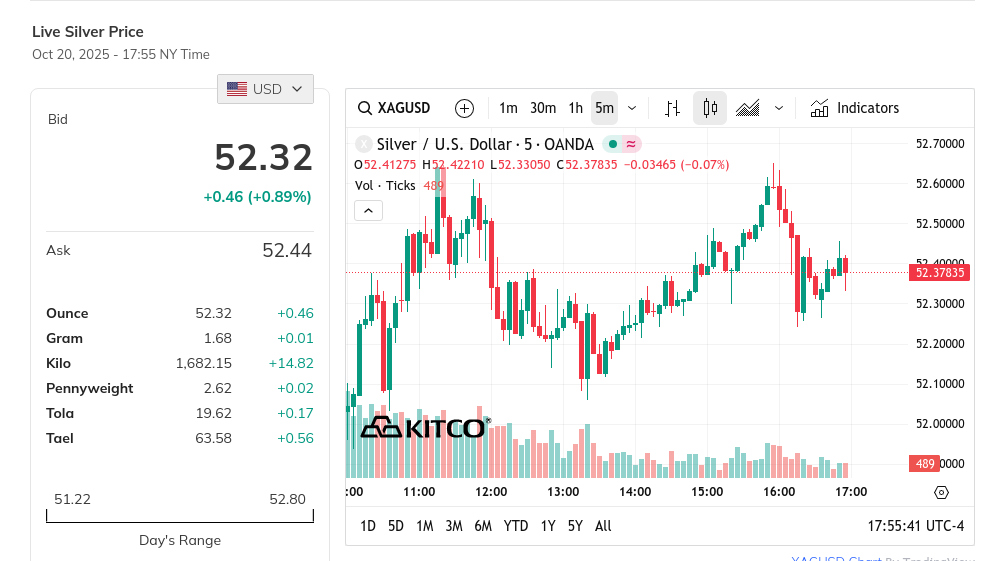Expand the chart style dropdown arrow
989x561 pixels.
tap(779, 109)
